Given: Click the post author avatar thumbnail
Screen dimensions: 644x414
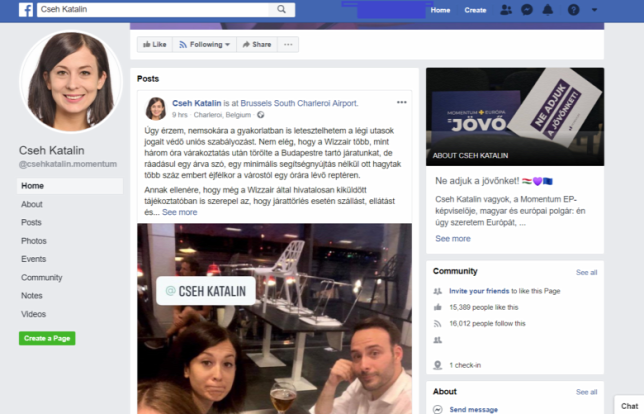Looking at the screenshot, I should 156,108.
